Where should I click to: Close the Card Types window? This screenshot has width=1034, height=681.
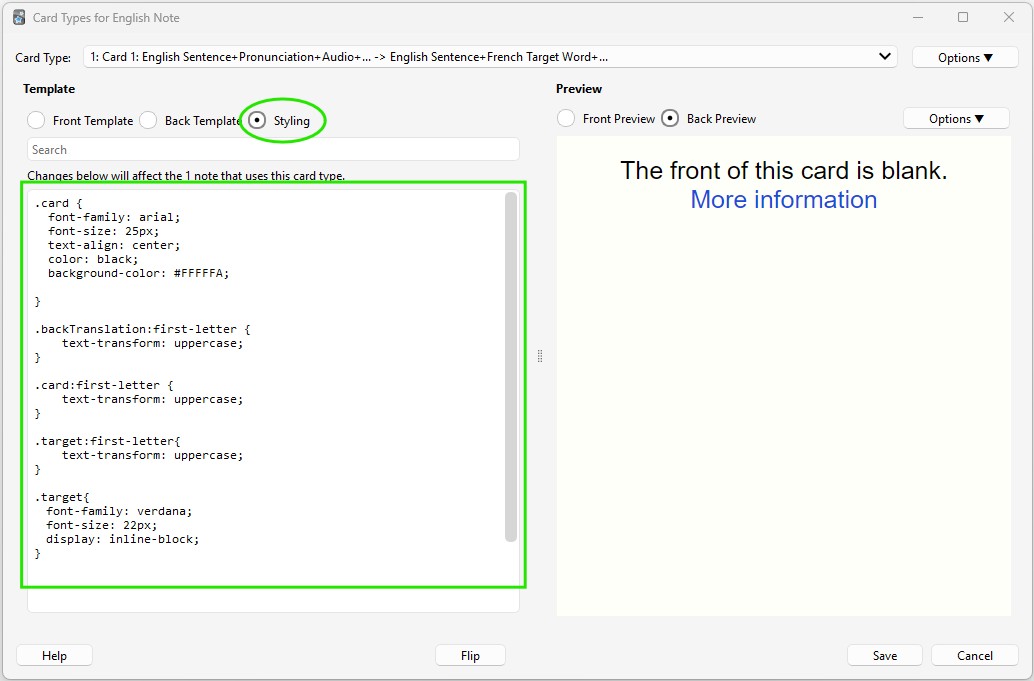1008,17
